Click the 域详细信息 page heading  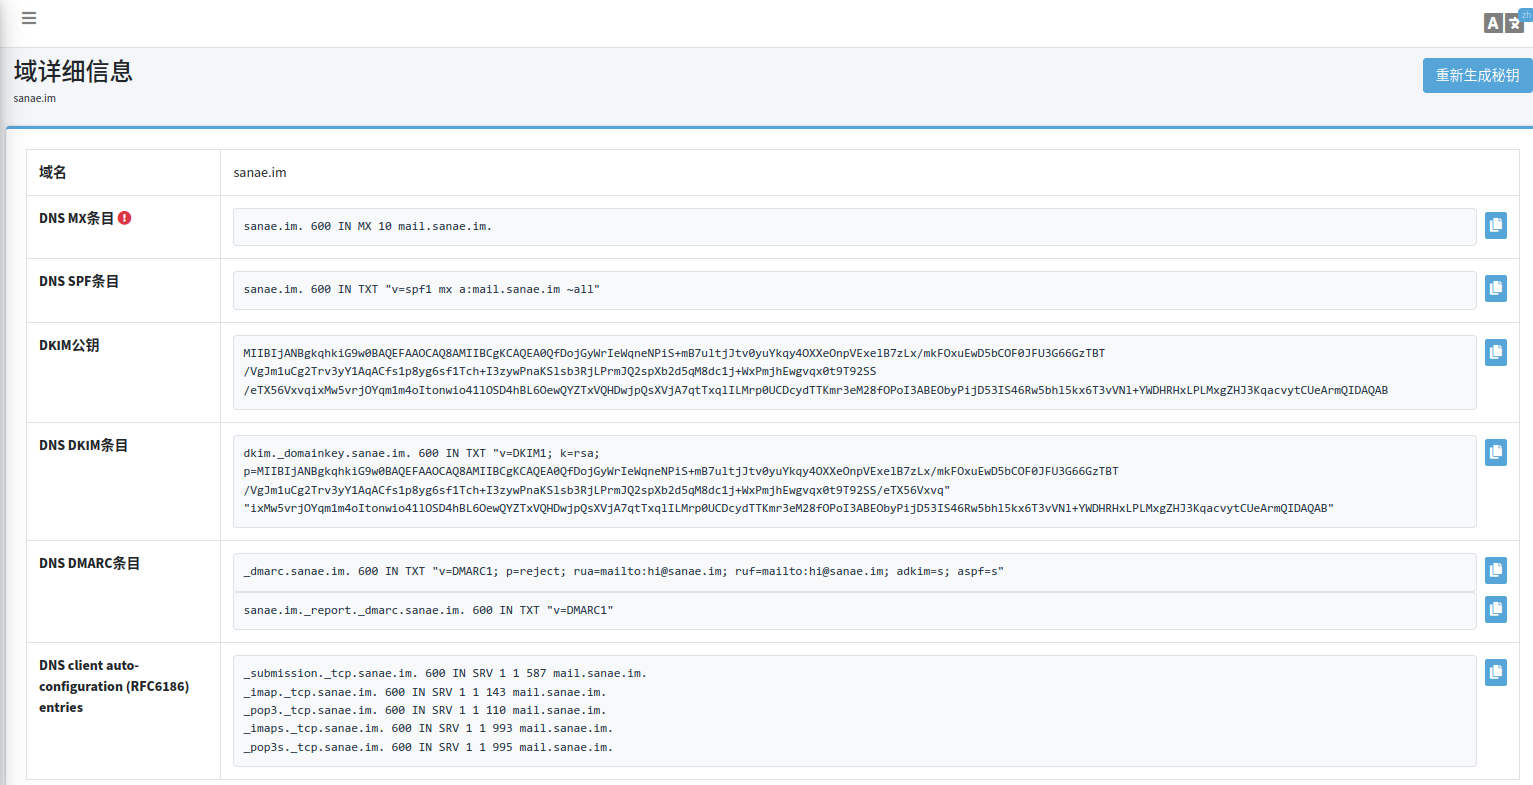[73, 71]
